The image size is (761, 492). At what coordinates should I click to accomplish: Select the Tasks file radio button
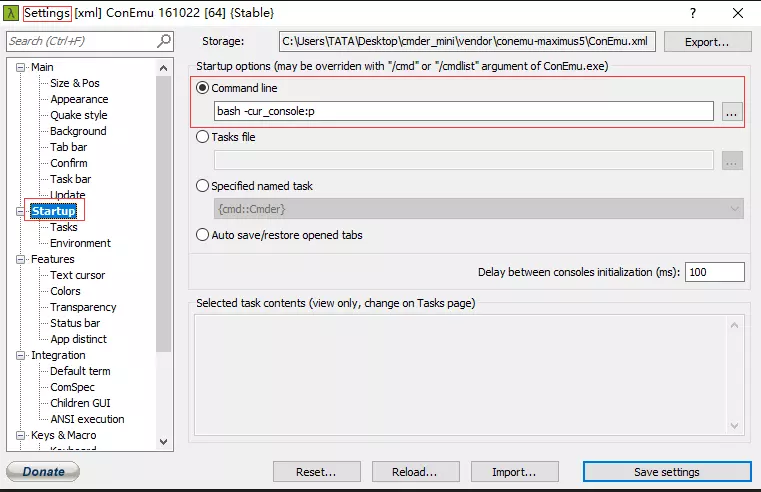202,137
